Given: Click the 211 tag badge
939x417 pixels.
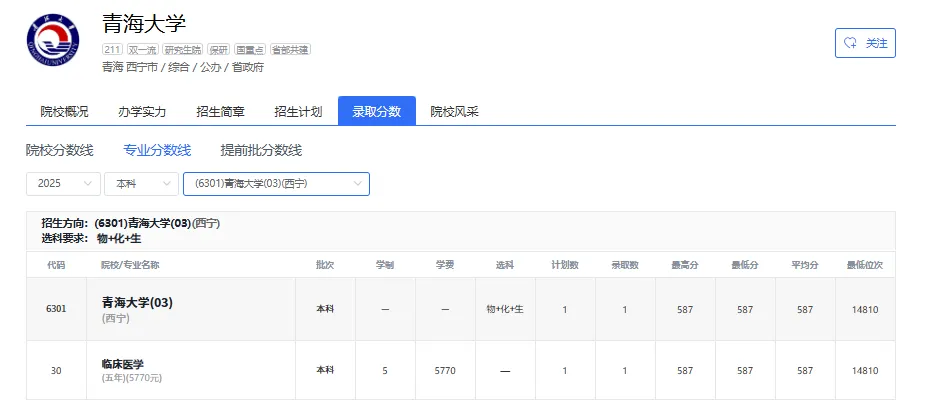Looking at the screenshot, I should click(x=113, y=50).
